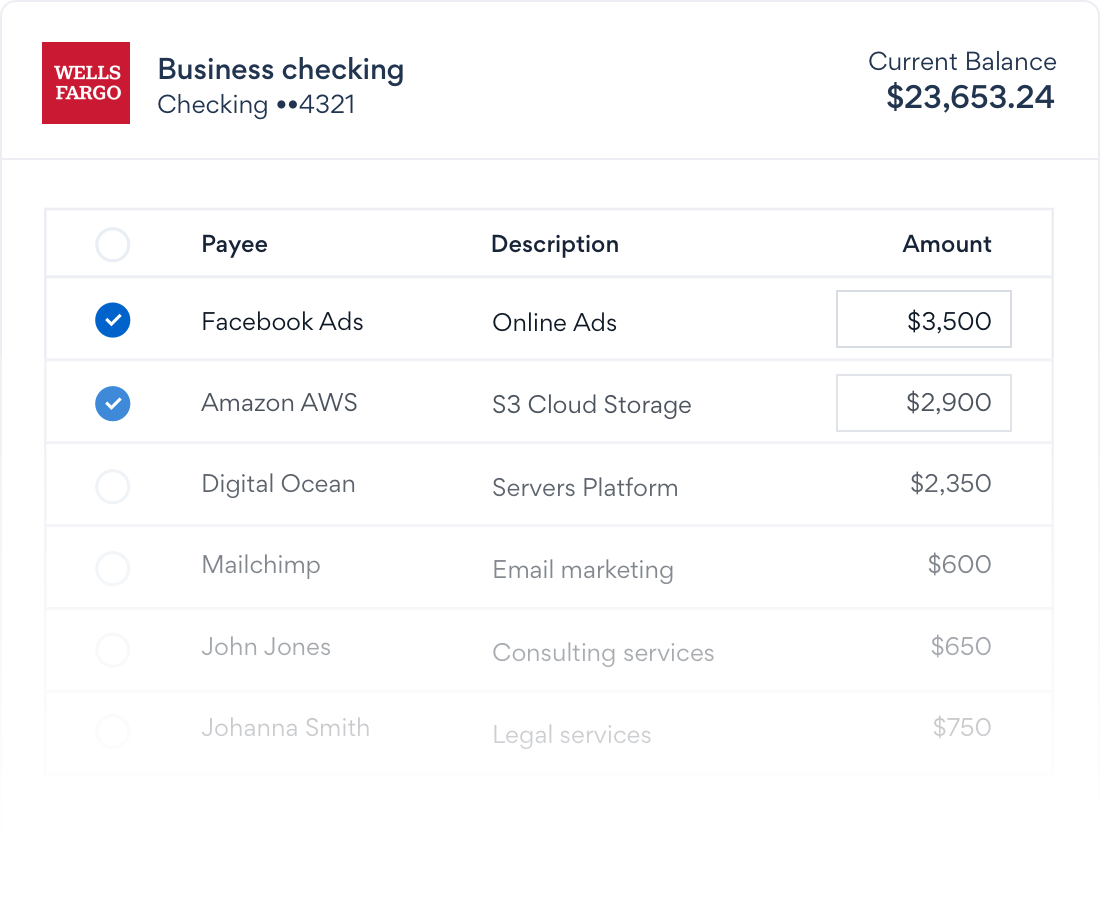Check the Mailchimp payment checkbox
The width and height of the screenshot is (1100, 918).
[112, 568]
